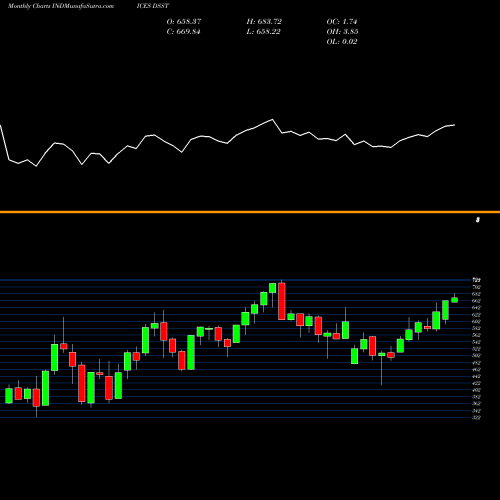Click the 502 price axis label
This screenshot has width=500, height=500.
point(477,356)
